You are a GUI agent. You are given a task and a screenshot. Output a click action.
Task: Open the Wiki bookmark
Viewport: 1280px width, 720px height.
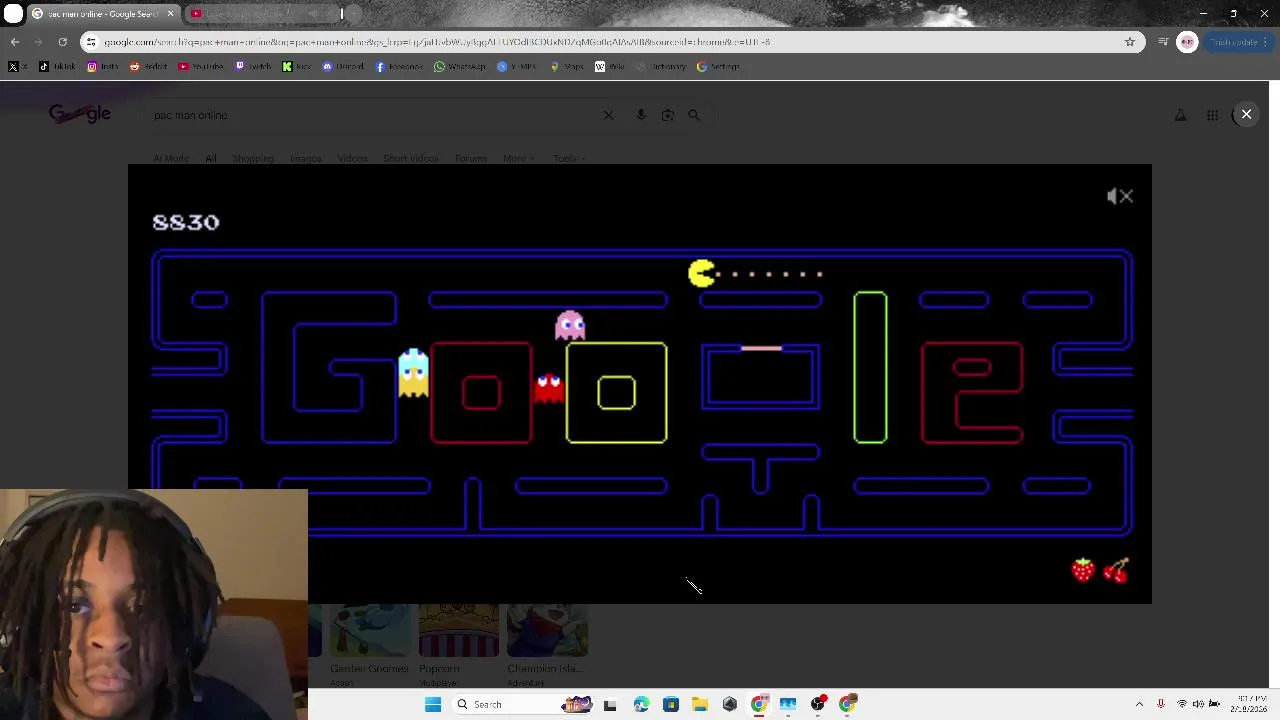609,67
